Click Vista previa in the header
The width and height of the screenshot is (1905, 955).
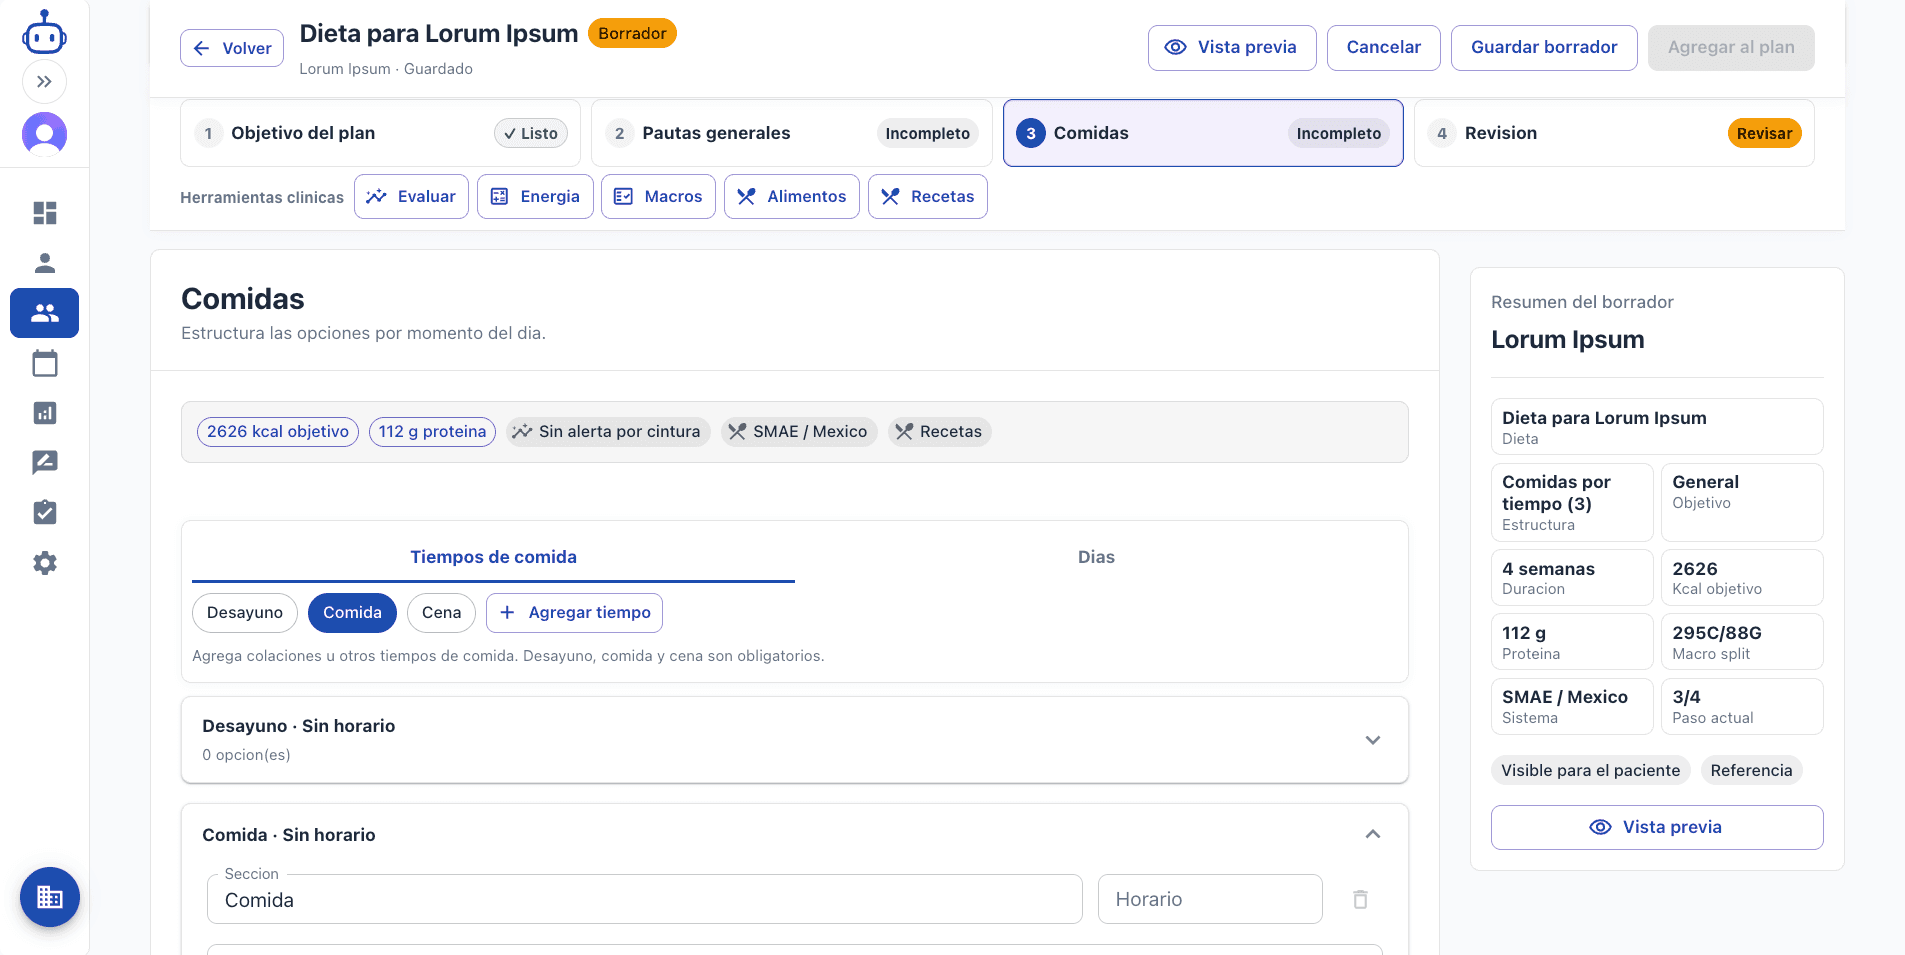pos(1232,48)
